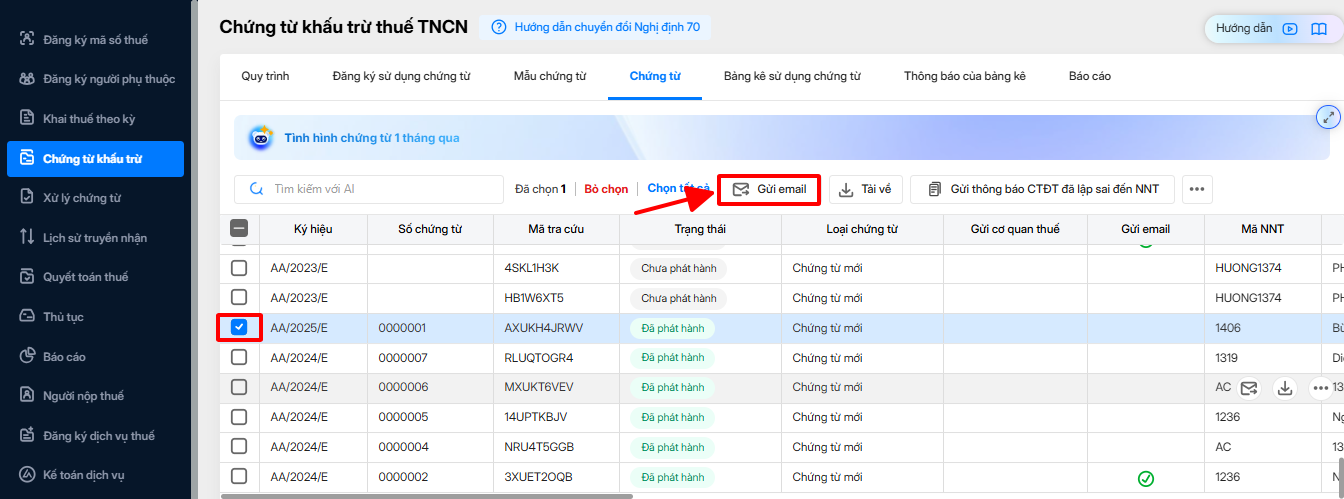This screenshot has height=499, width=1344.
Task: Click the Gửi email button
Action: (x=769, y=189)
